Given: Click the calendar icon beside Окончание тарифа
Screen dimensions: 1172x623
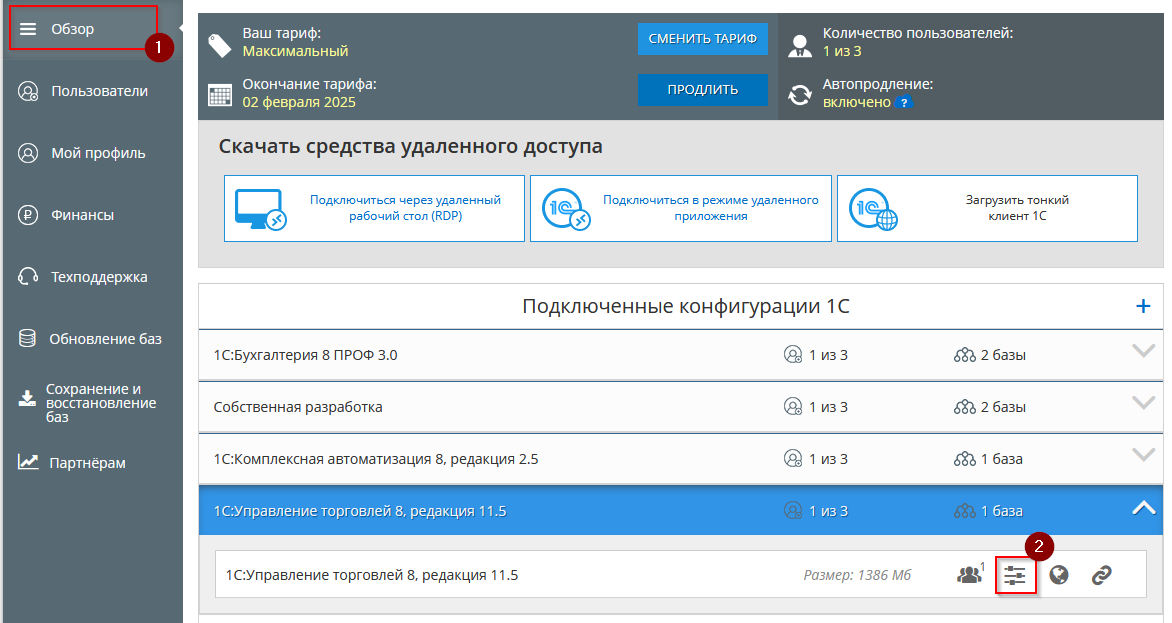Looking at the screenshot, I should click(220, 96).
